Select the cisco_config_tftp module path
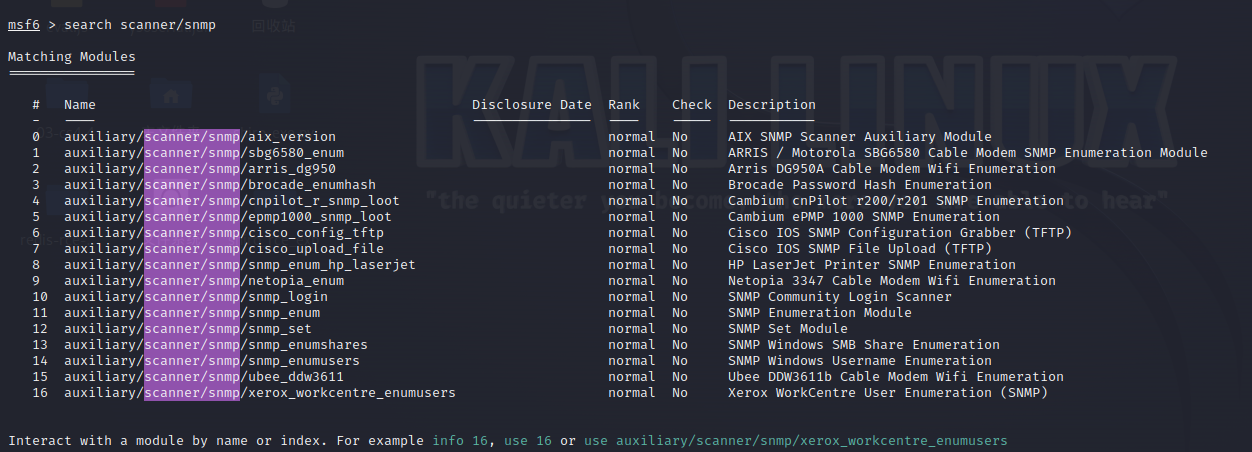 tap(224, 233)
